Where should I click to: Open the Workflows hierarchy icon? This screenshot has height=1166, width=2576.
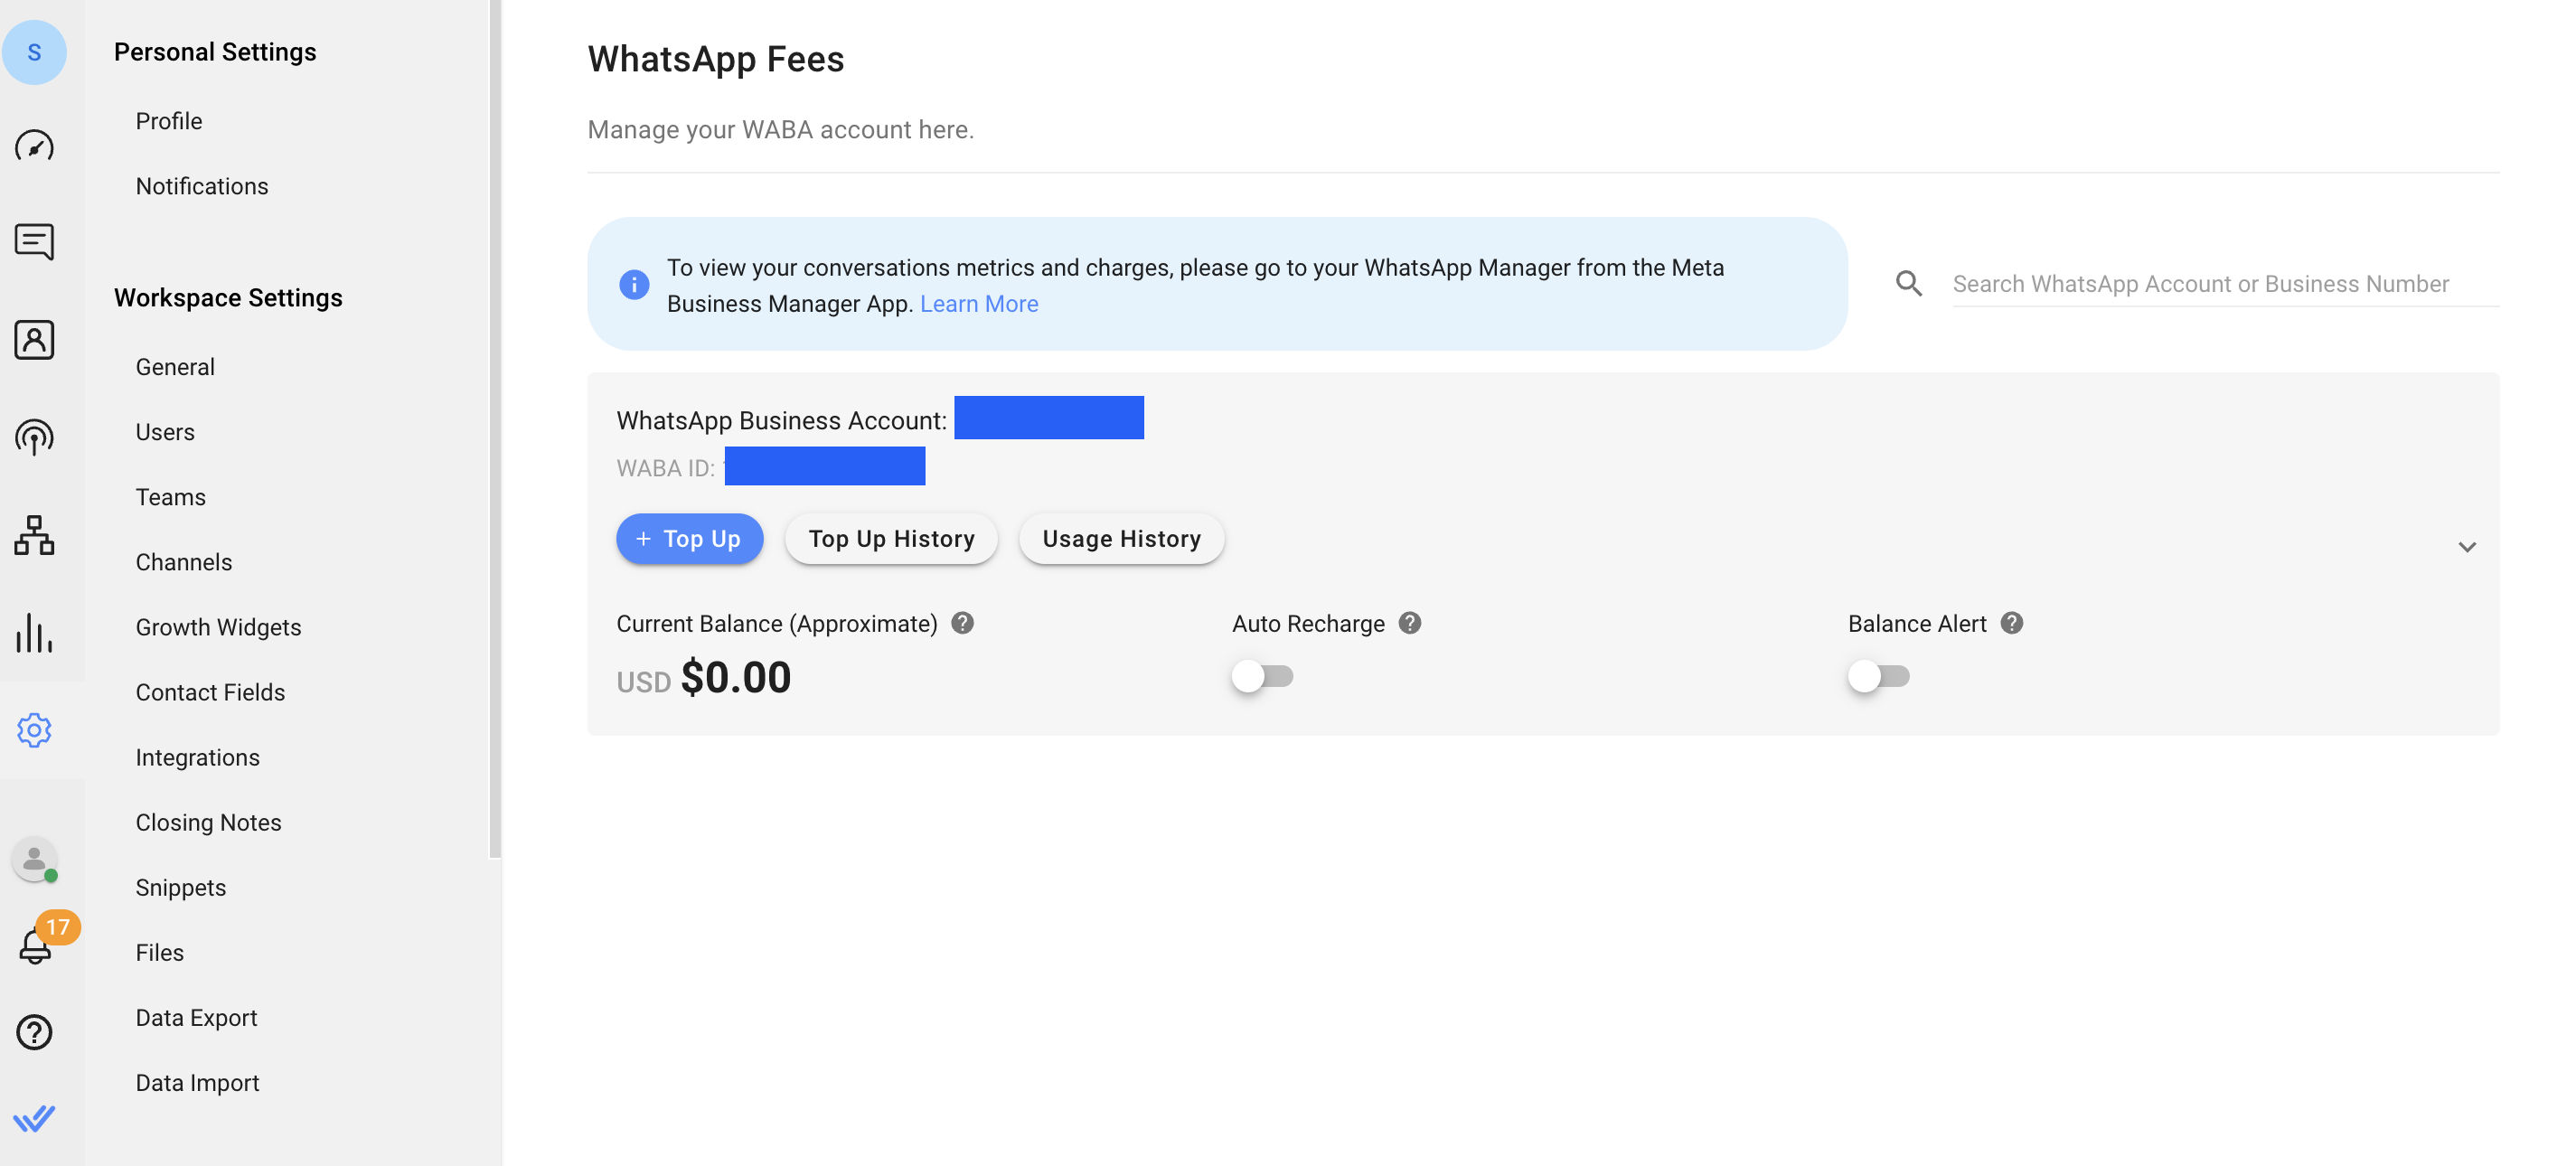[34, 535]
